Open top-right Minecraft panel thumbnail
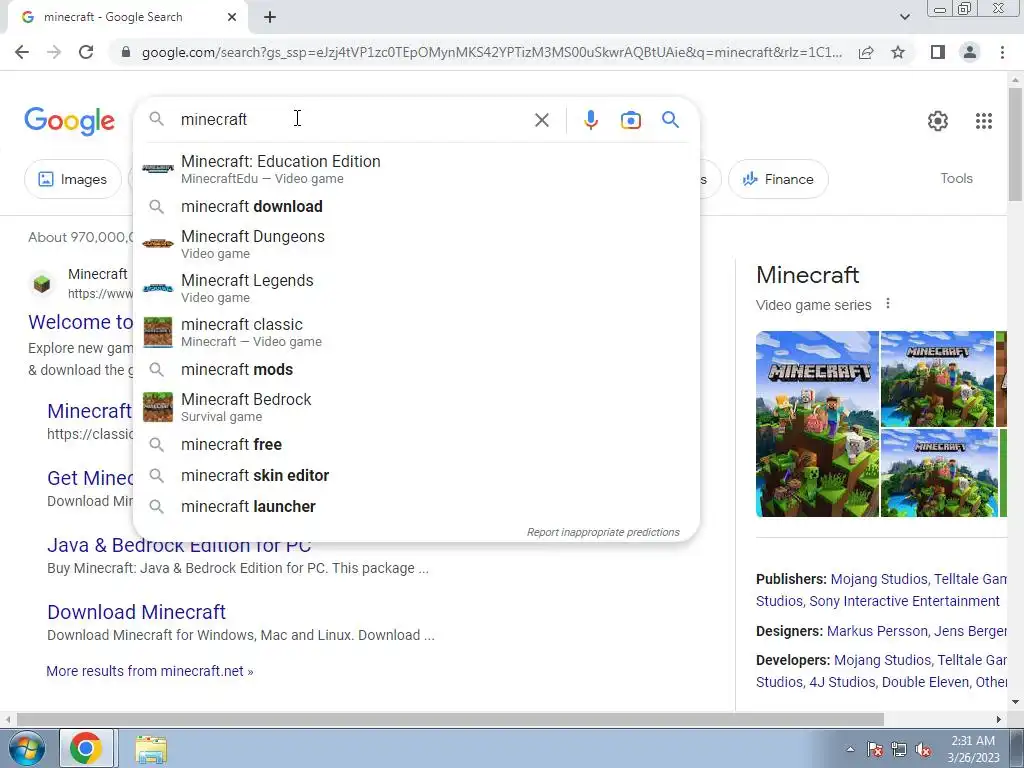1024x768 pixels. pos(937,379)
